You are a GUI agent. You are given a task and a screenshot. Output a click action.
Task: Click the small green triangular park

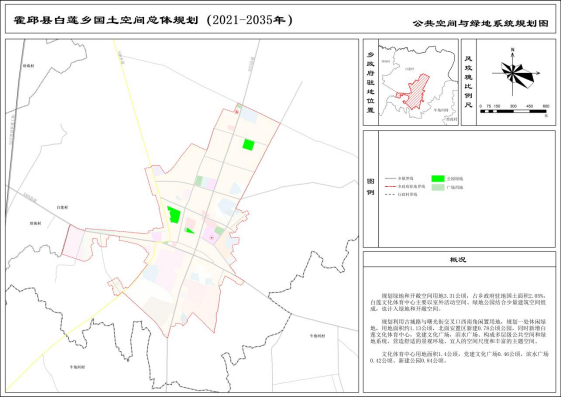pyautogui.click(x=189, y=231)
